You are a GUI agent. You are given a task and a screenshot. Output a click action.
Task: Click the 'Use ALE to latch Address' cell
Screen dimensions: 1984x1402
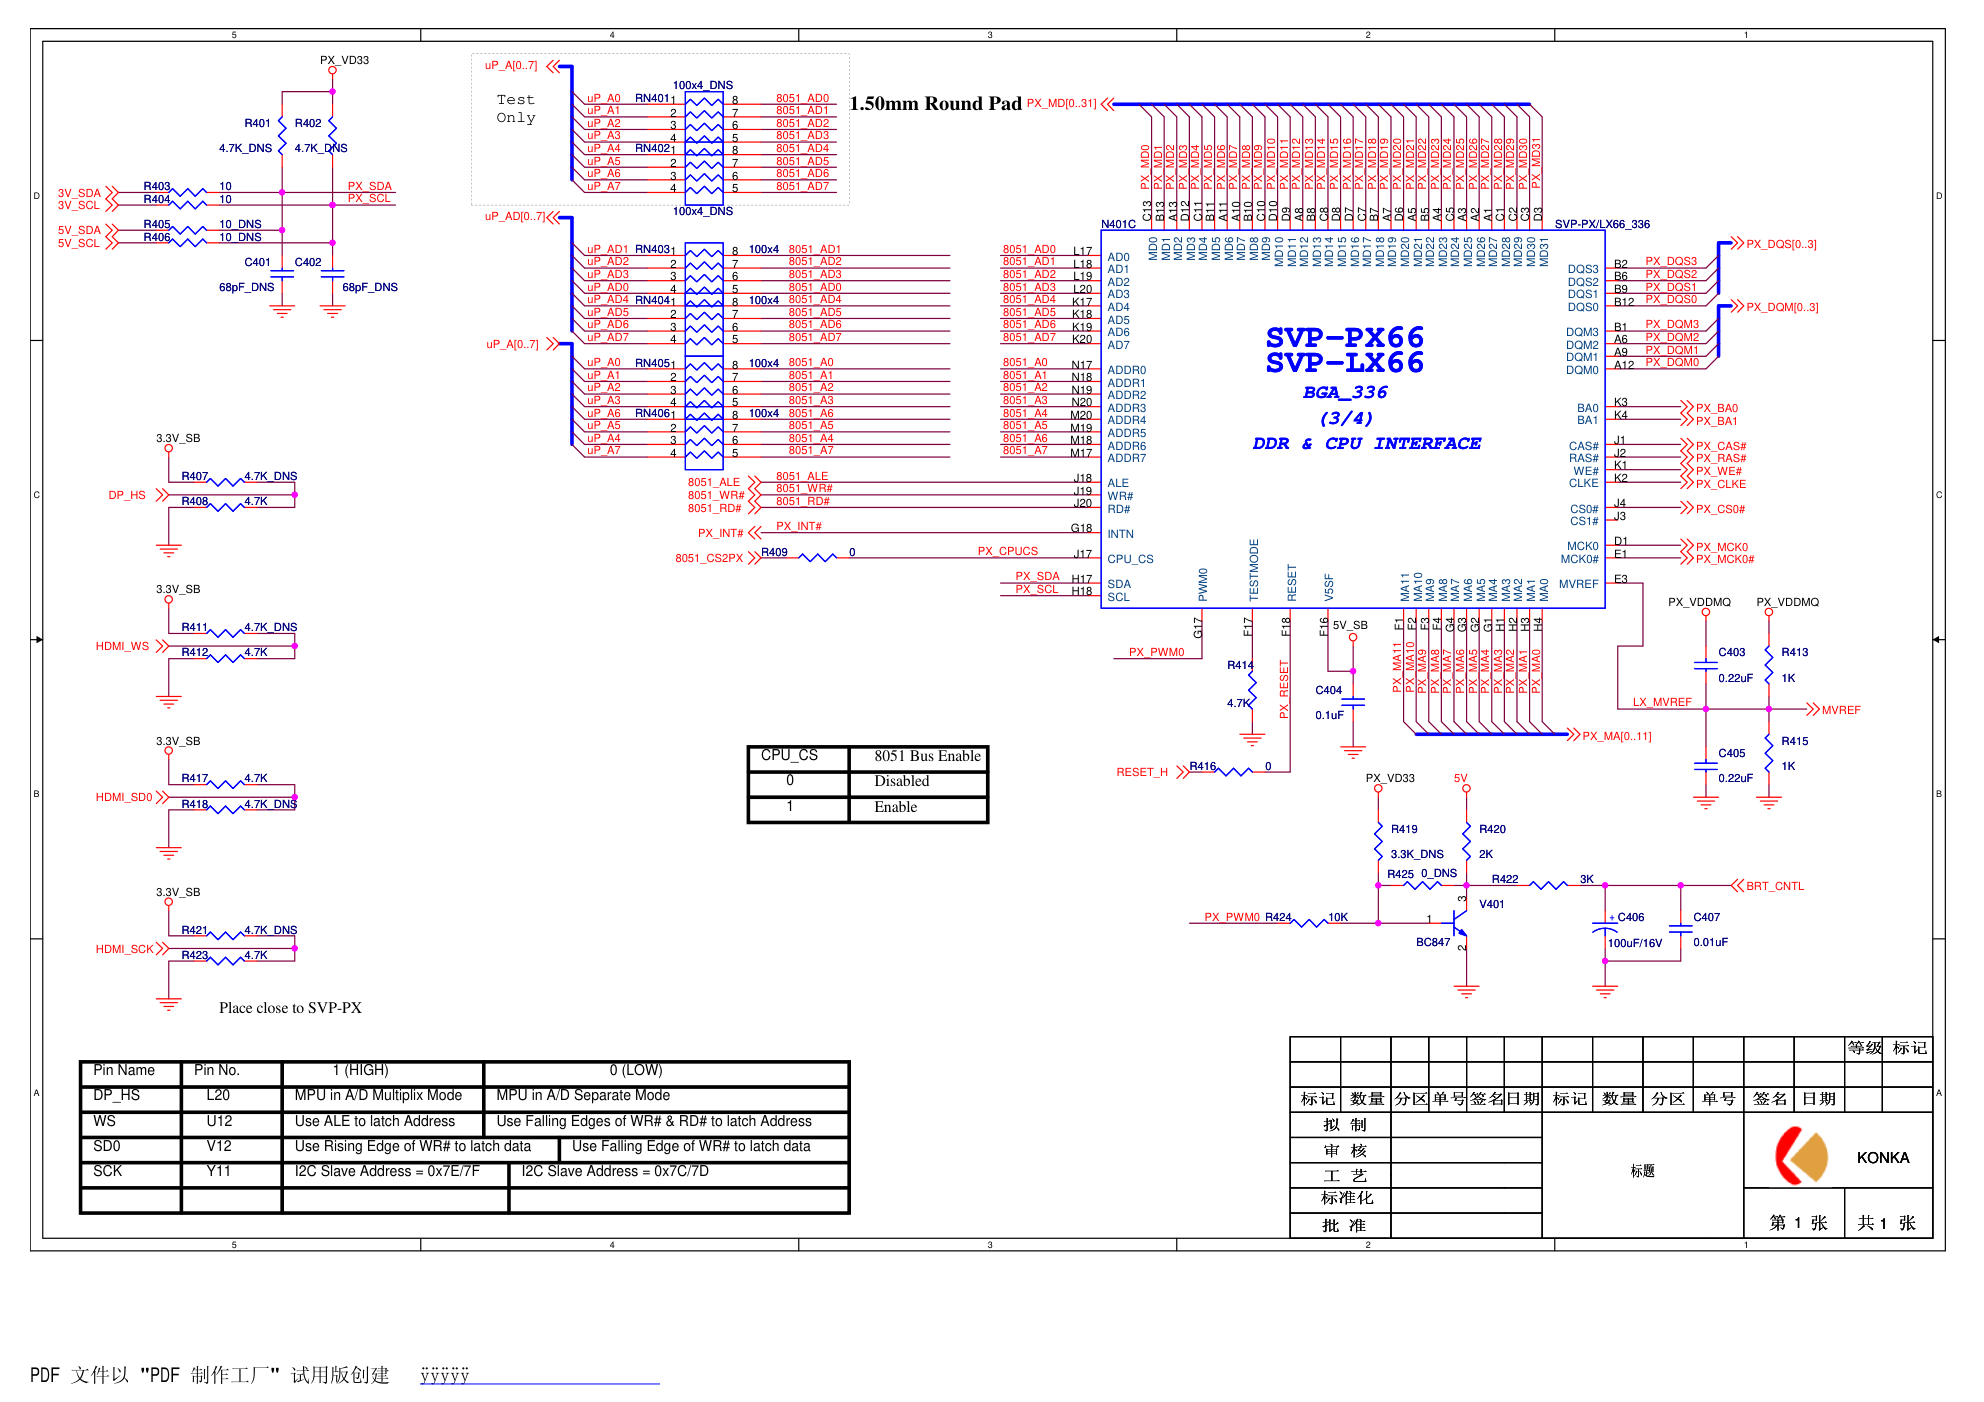[x=374, y=1121]
